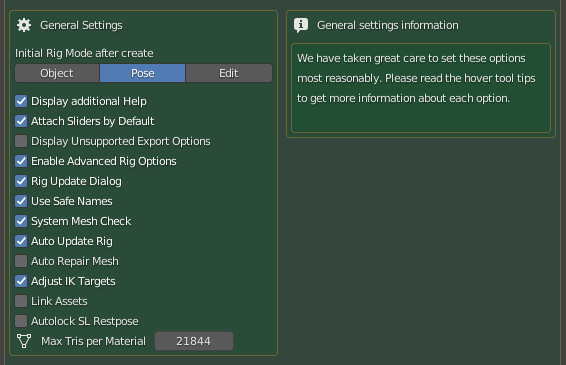Click the triangle mesh icon beside Max Tris
The height and width of the screenshot is (365, 566).
[x=24, y=341]
